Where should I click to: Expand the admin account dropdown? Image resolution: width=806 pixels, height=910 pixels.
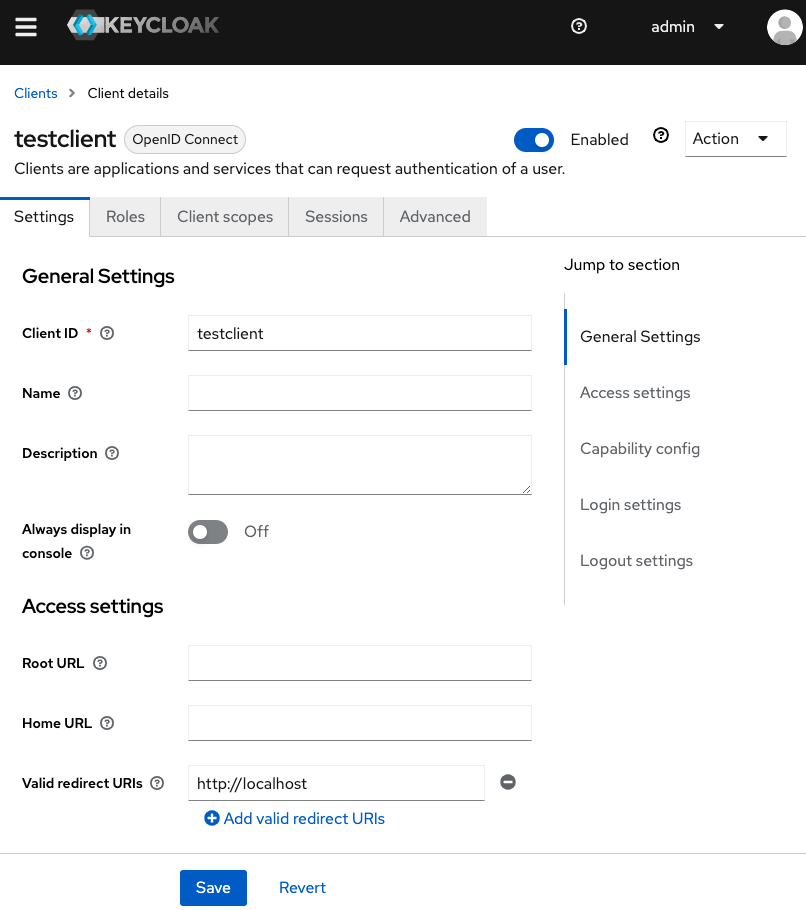click(719, 27)
